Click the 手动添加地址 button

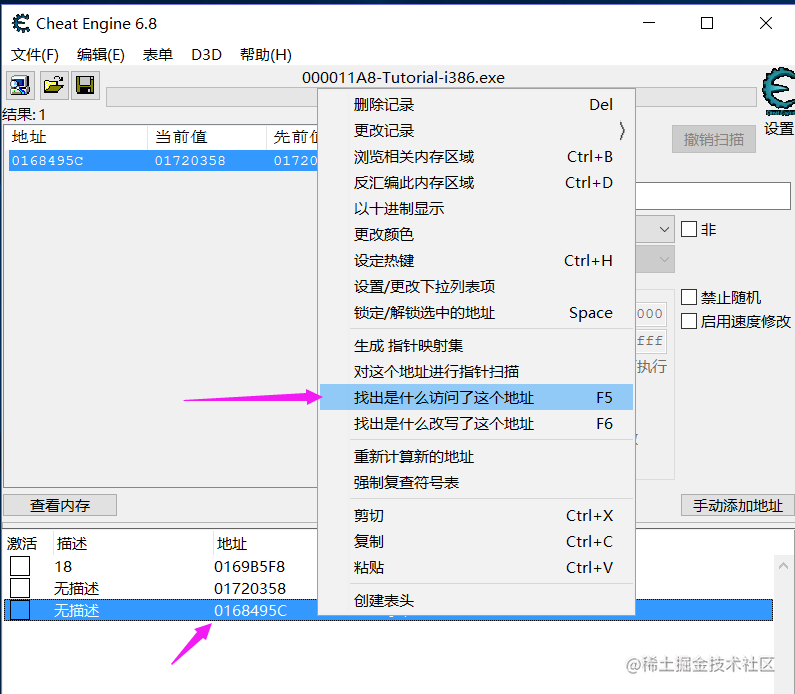tap(738, 505)
